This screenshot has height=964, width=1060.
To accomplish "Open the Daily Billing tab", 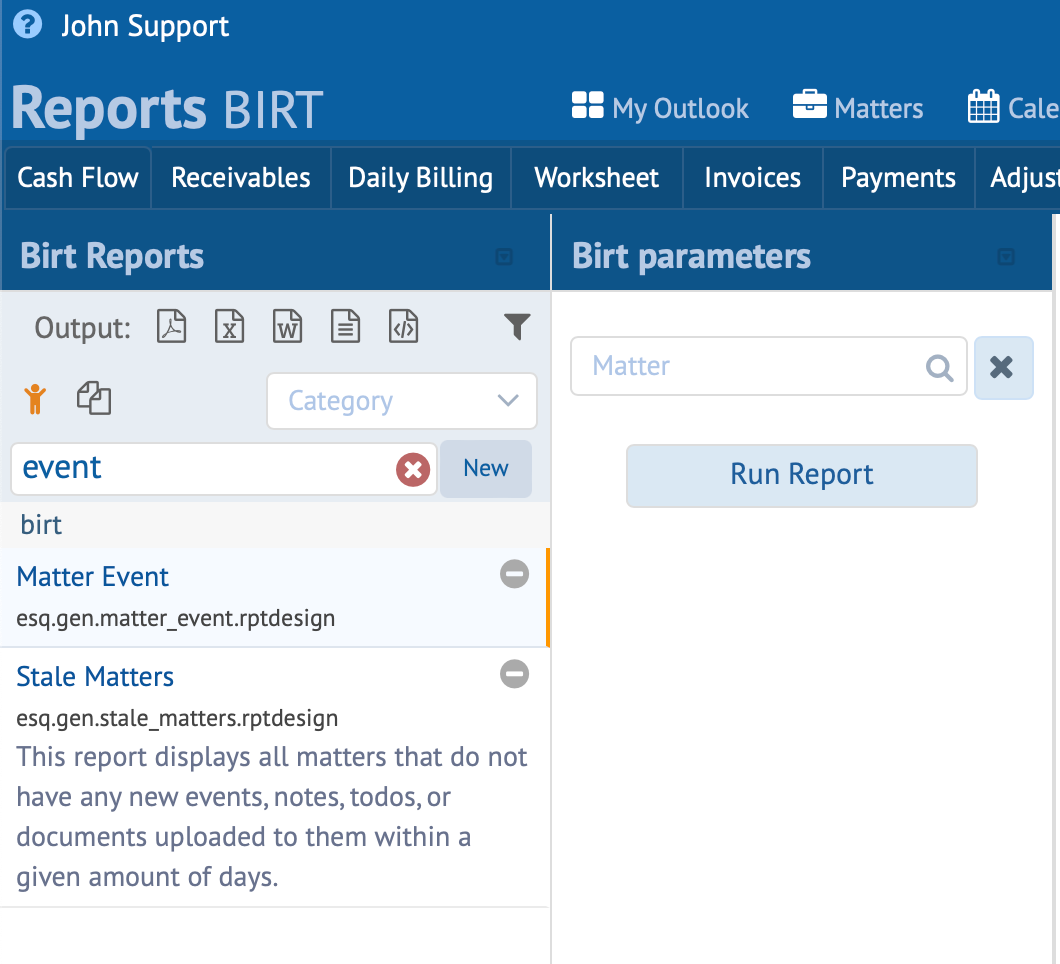I will pos(420,178).
